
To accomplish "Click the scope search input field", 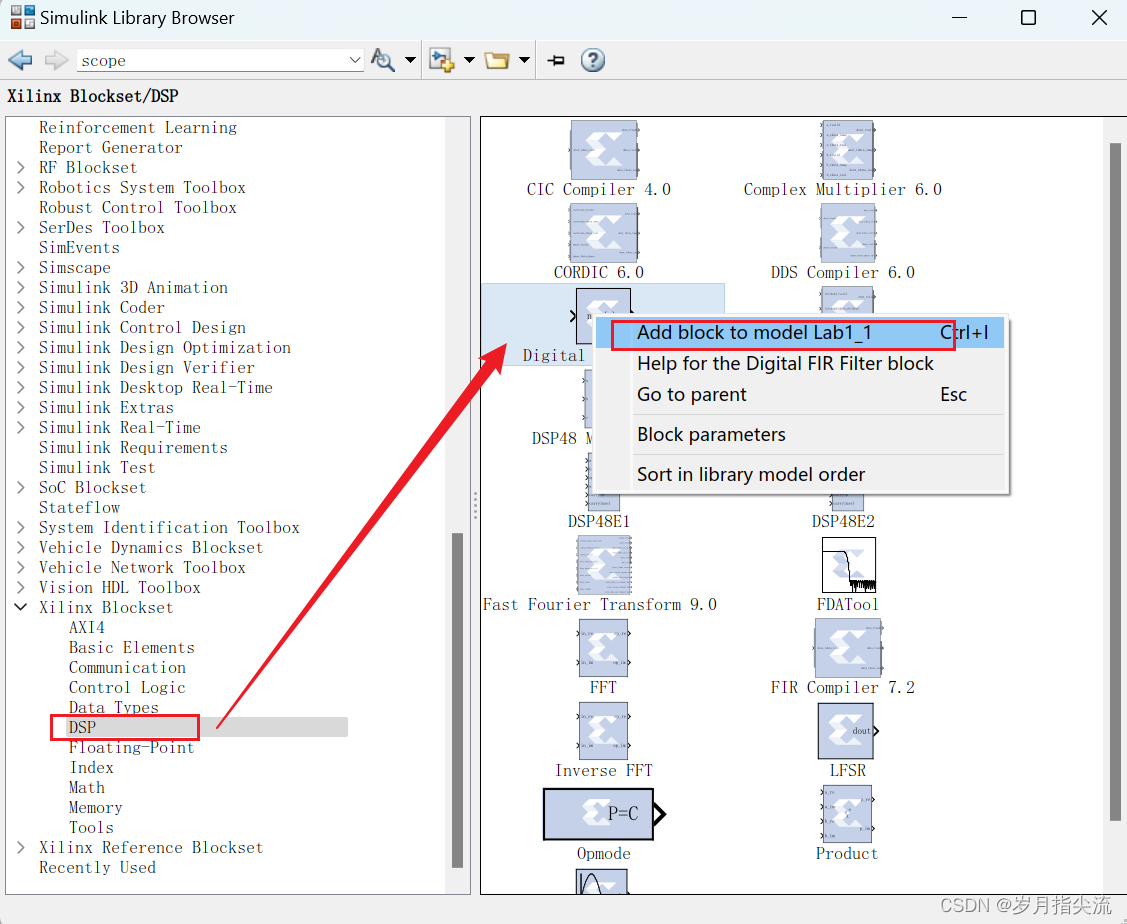I will pos(212,60).
